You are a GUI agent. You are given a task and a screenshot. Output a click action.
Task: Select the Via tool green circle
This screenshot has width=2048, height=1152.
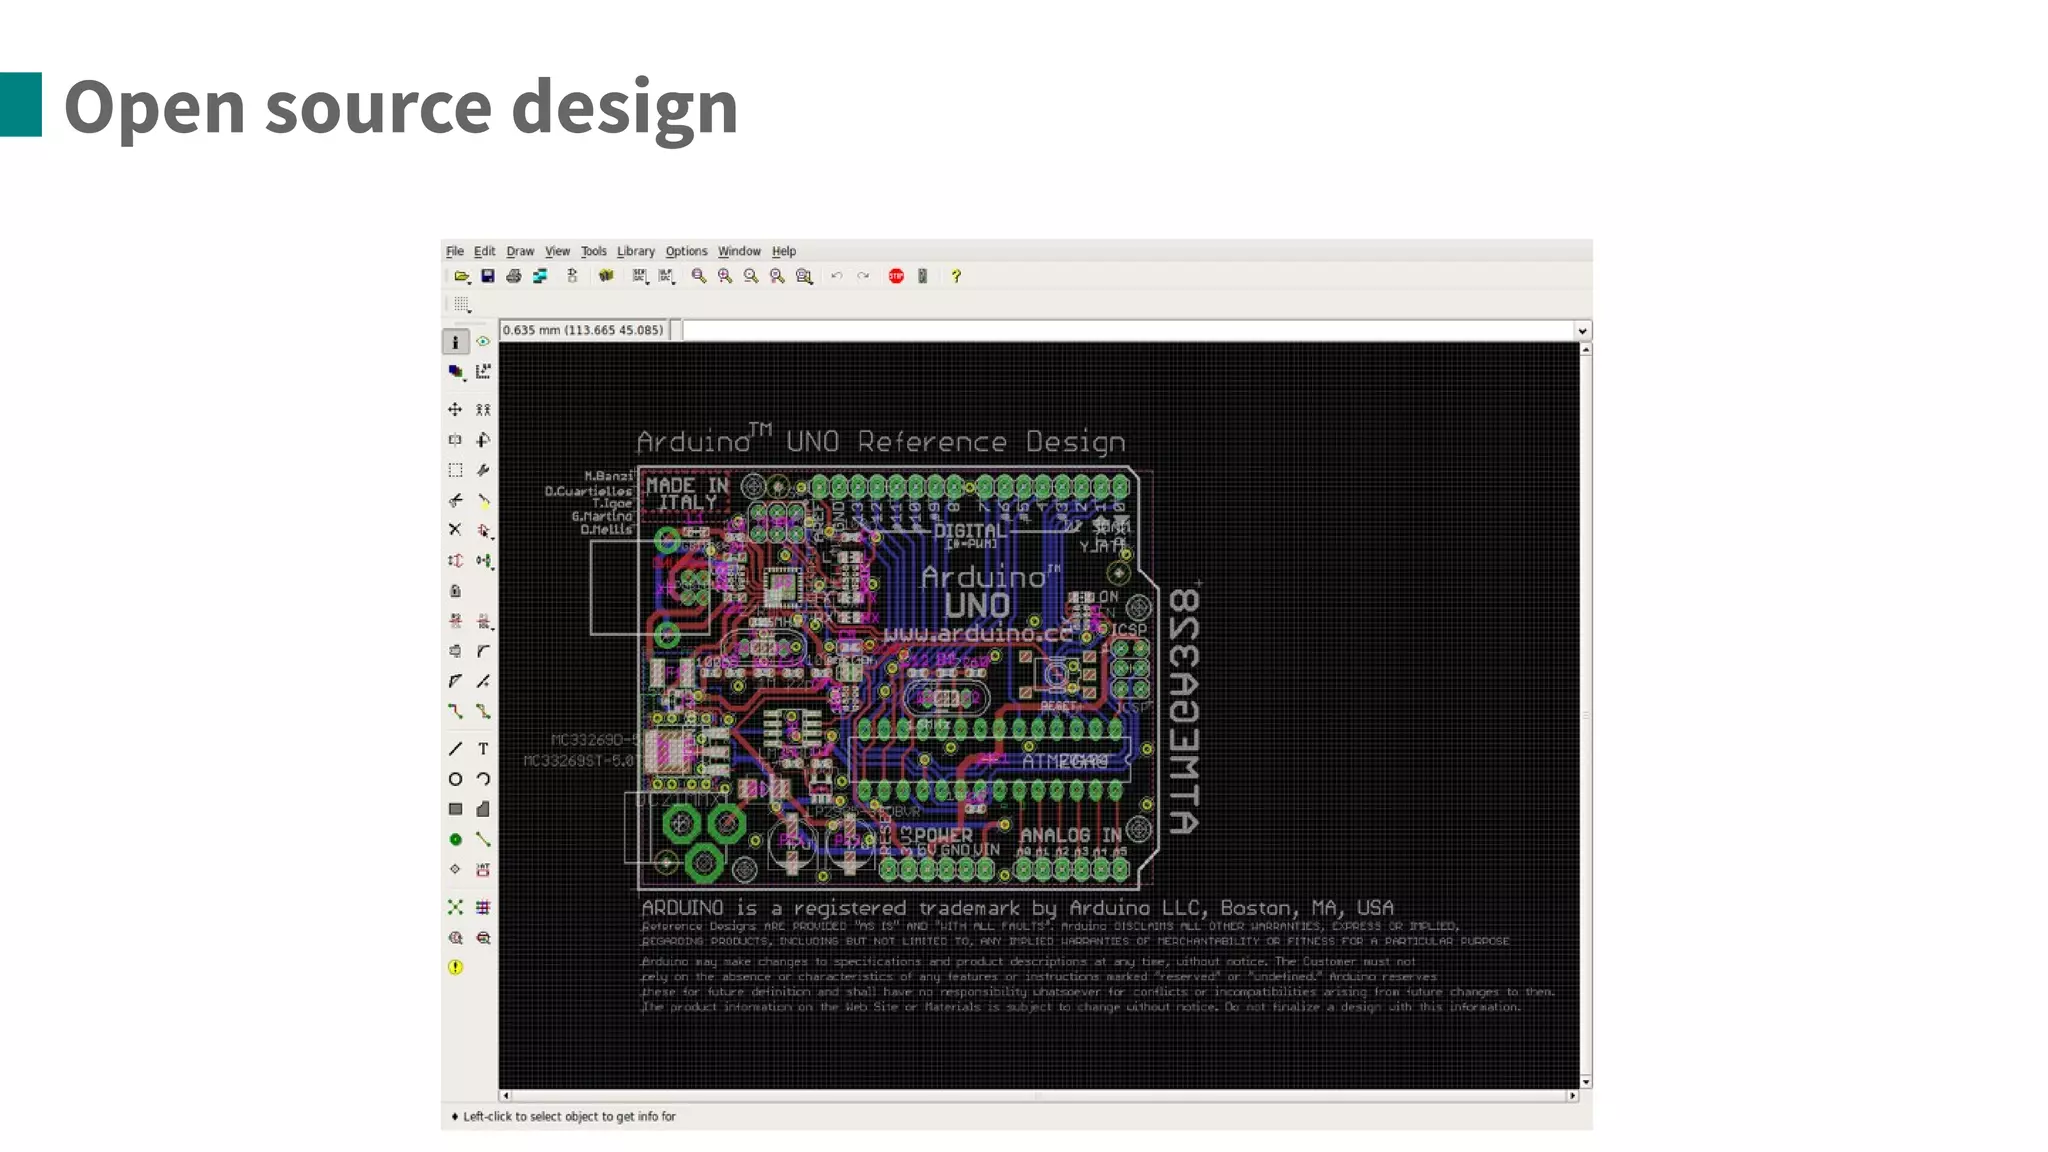click(x=455, y=839)
